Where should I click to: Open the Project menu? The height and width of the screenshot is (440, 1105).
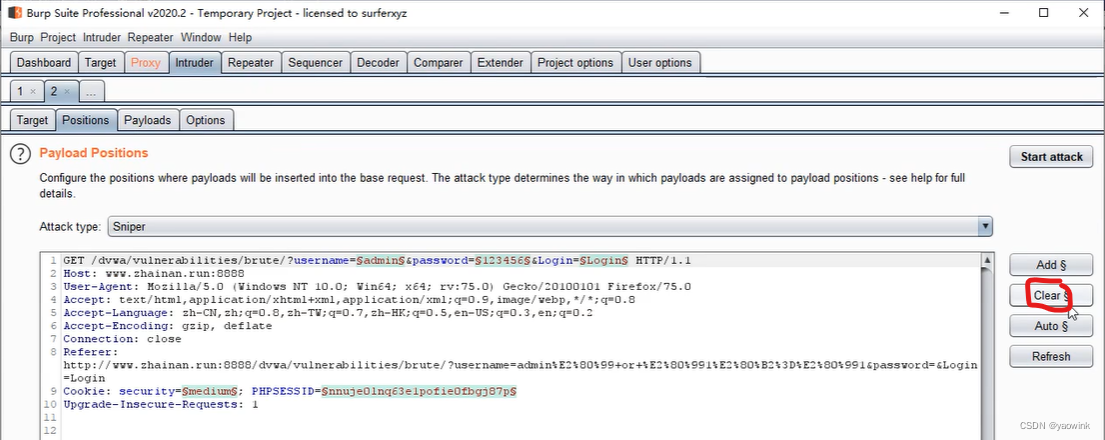(x=58, y=37)
